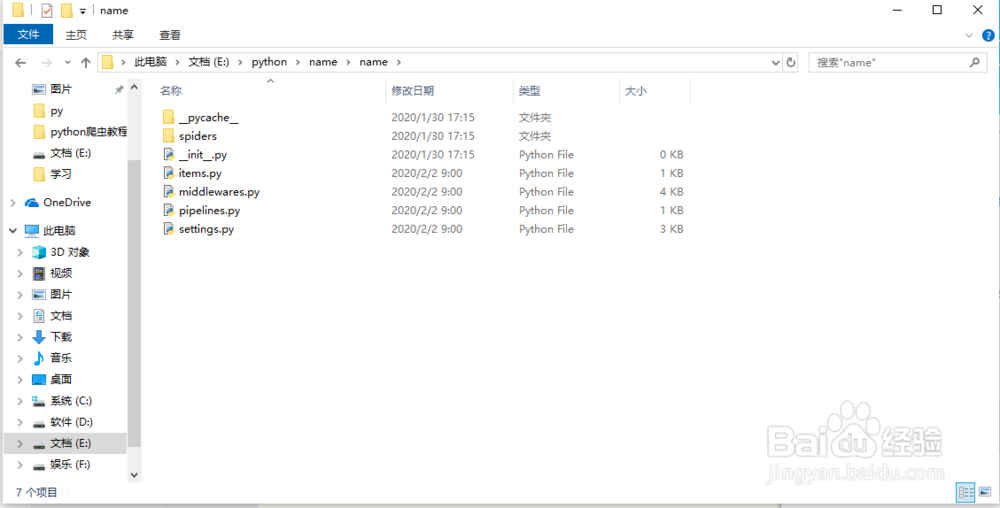This screenshot has width=1000, height=508.
Task: Go back with the back arrow
Action: [20, 62]
